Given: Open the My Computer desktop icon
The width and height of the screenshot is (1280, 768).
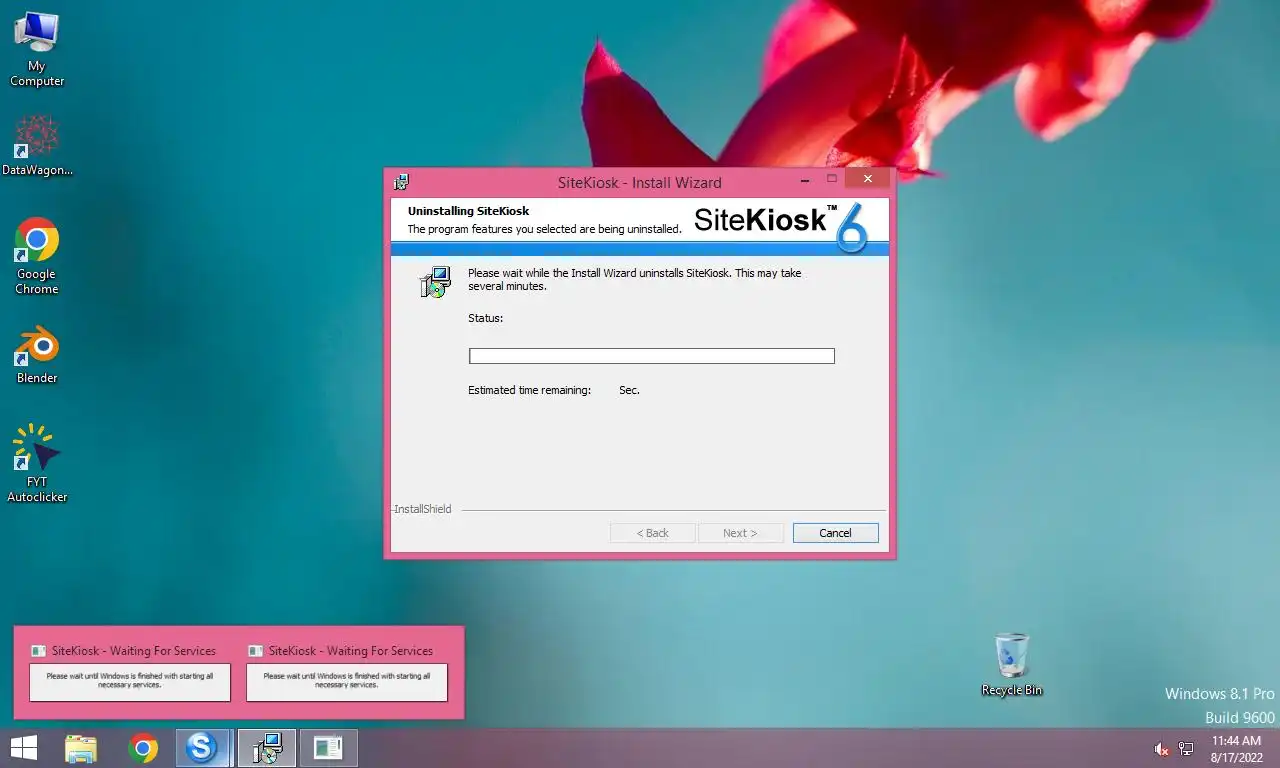Looking at the screenshot, I should [37, 48].
